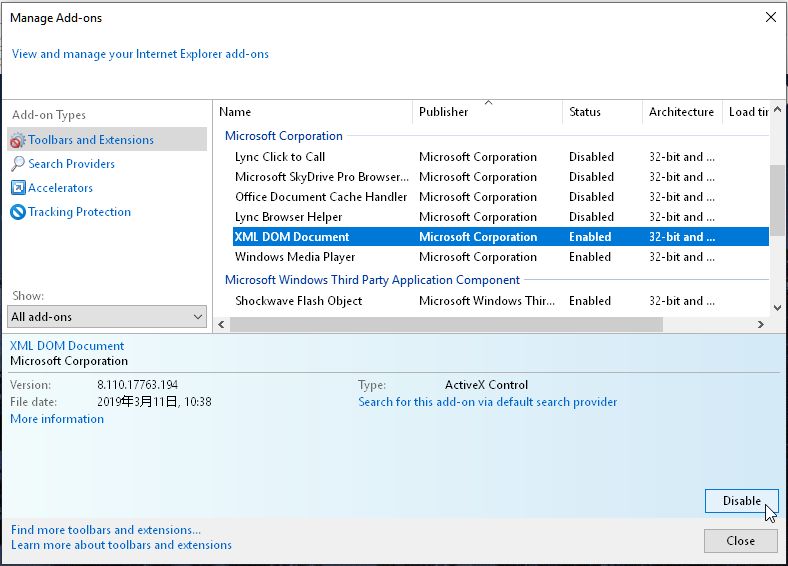
Task: Select Search Providers add-on type
Action: tap(71, 164)
